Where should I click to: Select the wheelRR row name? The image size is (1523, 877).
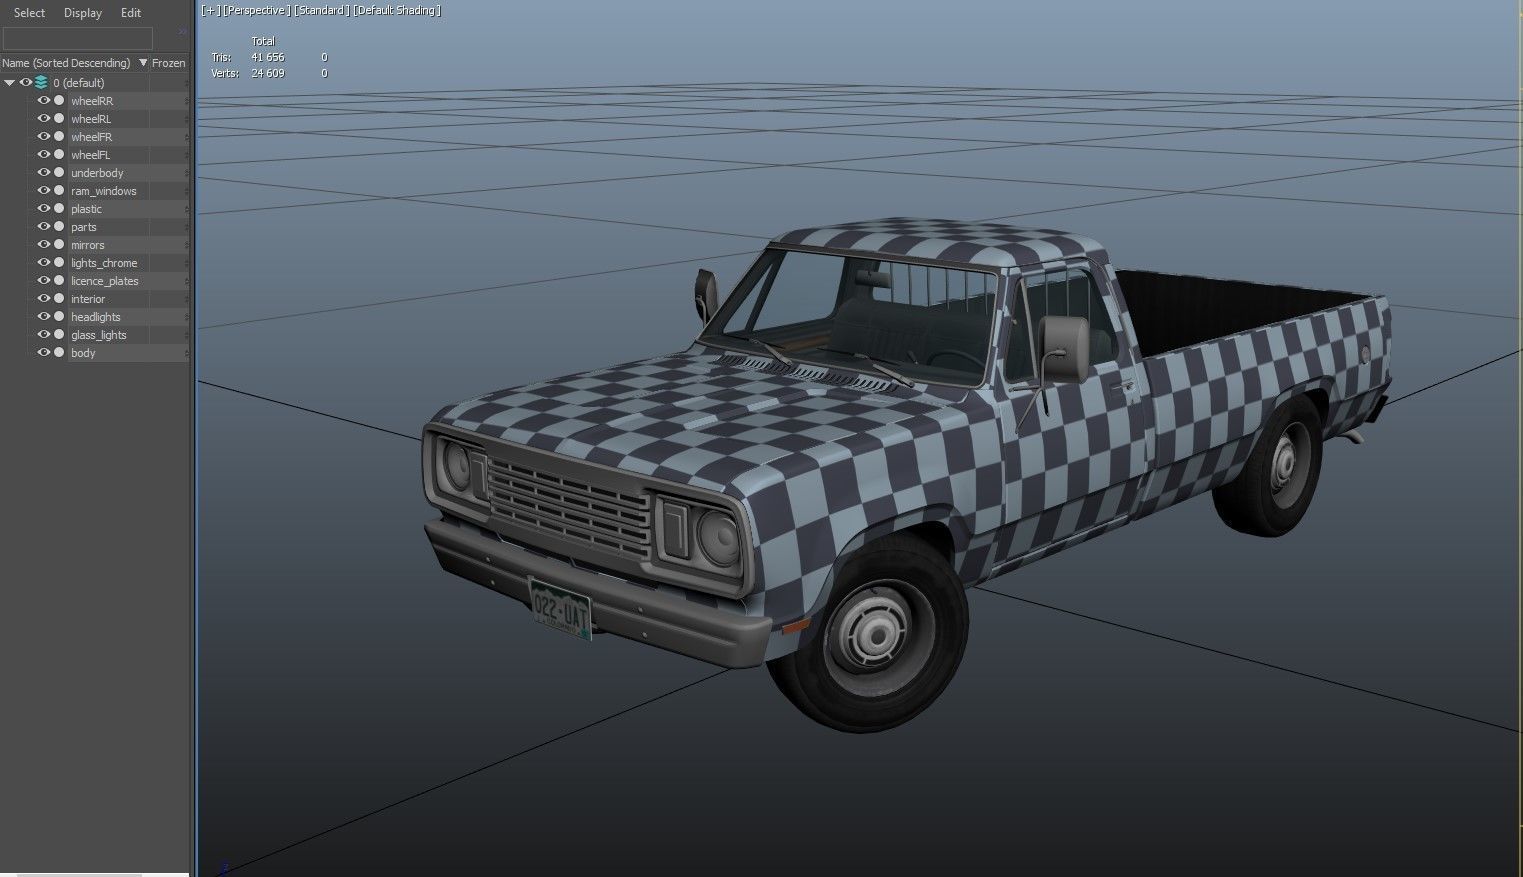[92, 101]
